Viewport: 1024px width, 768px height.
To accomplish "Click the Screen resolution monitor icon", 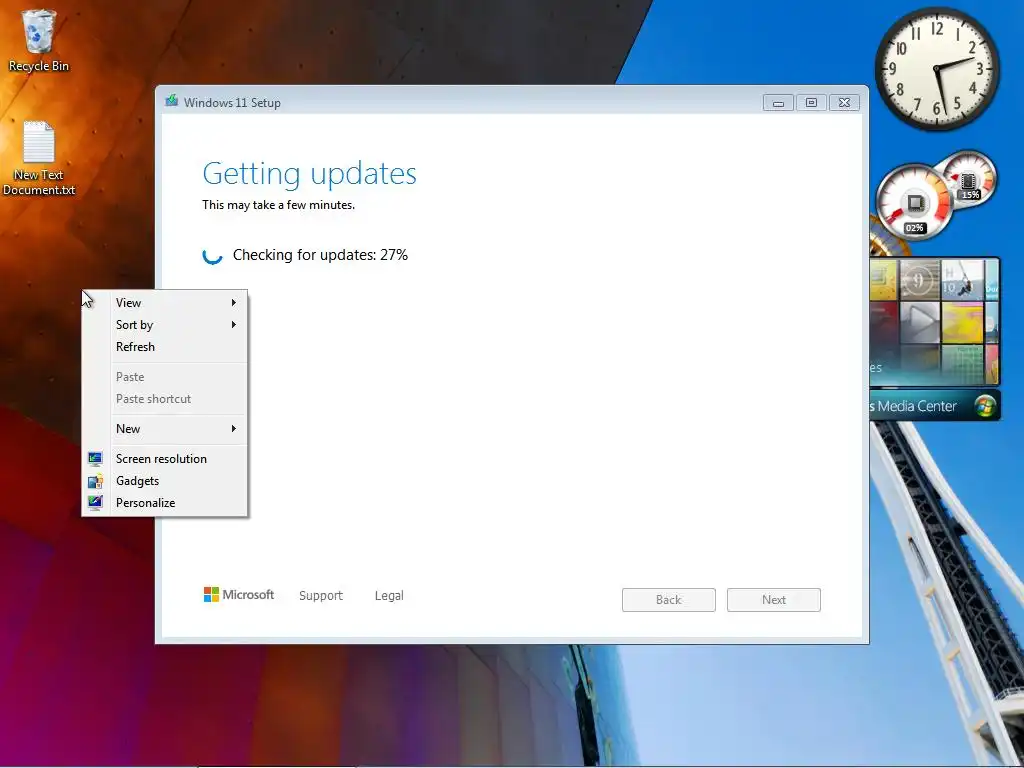I will click(95, 459).
